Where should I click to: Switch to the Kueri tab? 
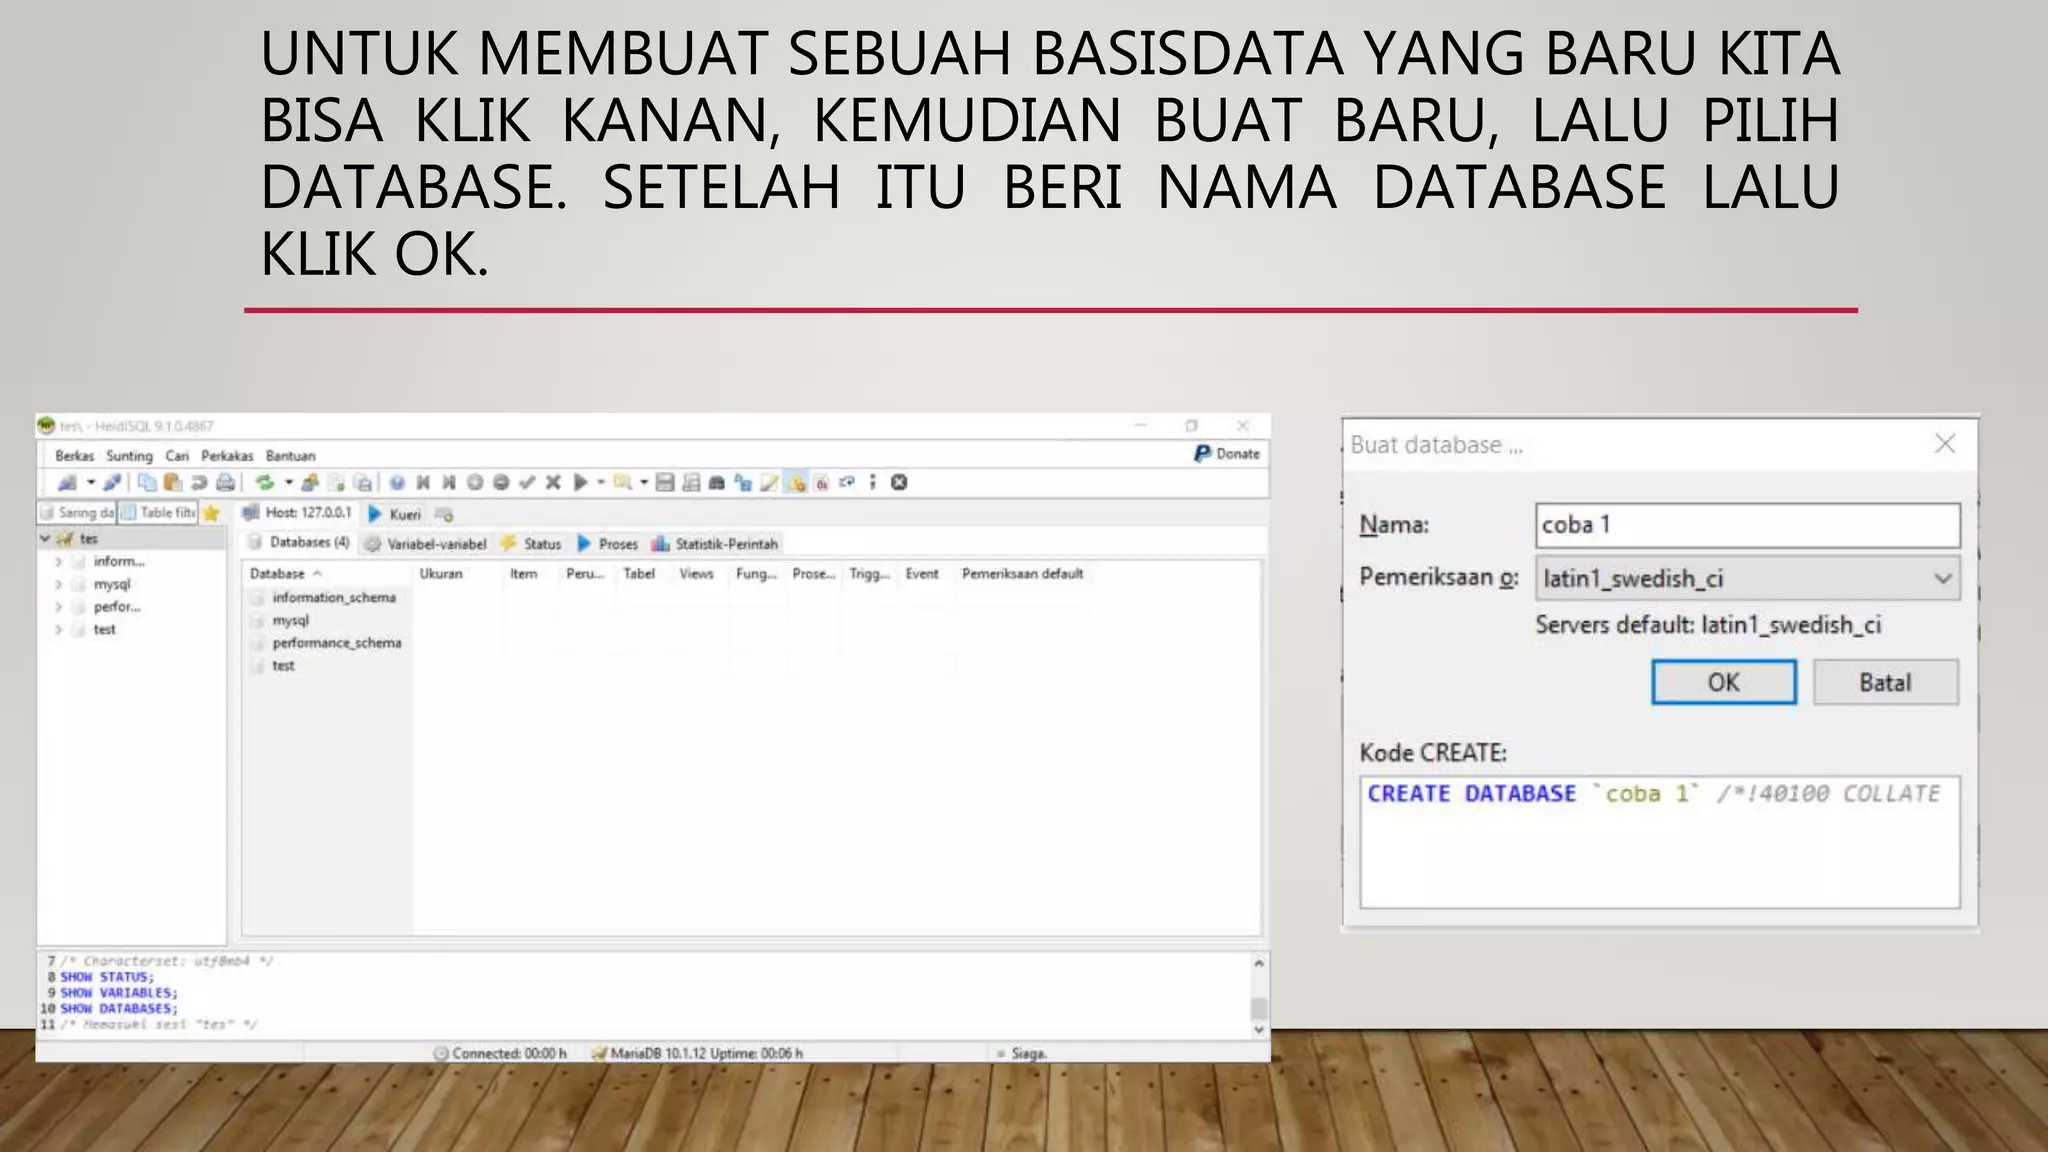[395, 514]
